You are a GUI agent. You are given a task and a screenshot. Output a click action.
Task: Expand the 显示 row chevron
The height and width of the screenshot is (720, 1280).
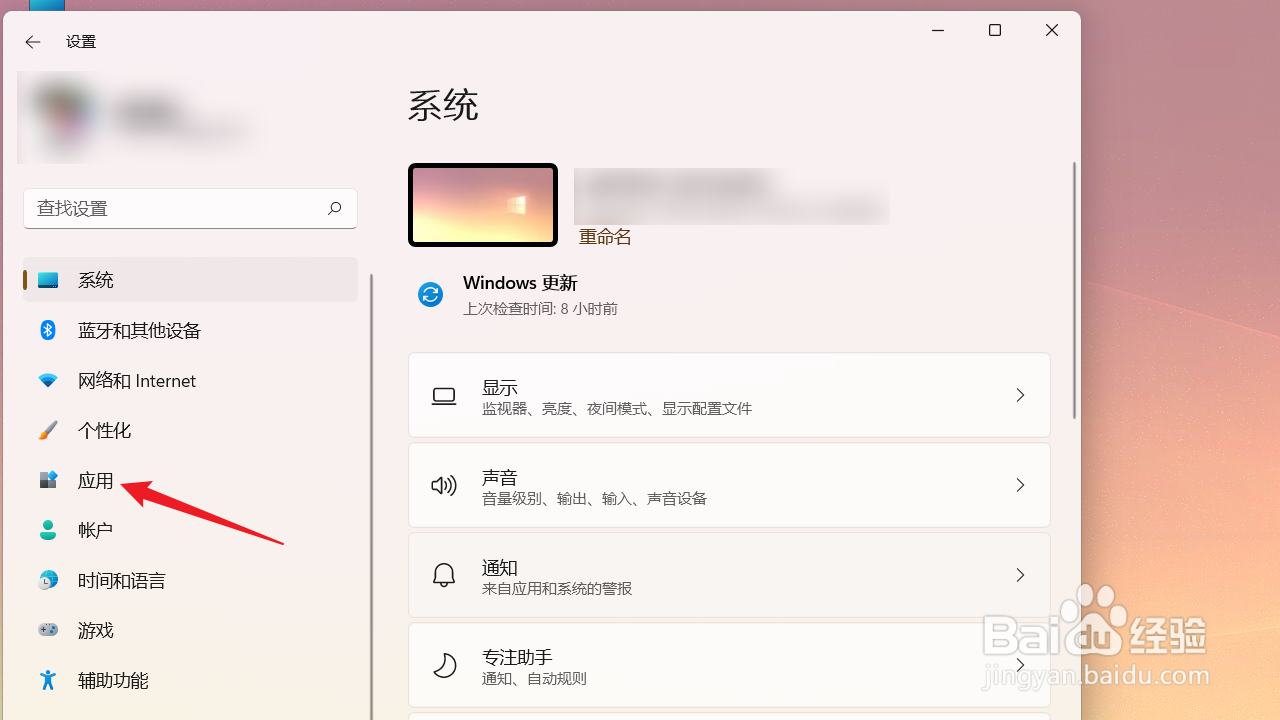coord(1020,395)
